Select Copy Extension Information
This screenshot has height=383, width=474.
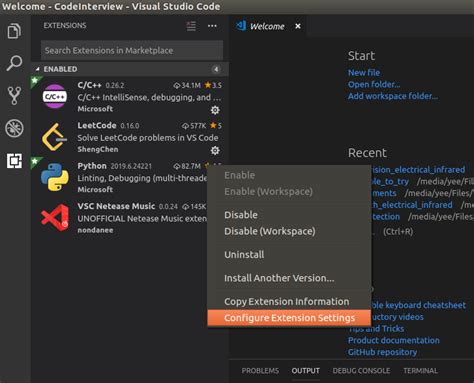(x=289, y=301)
